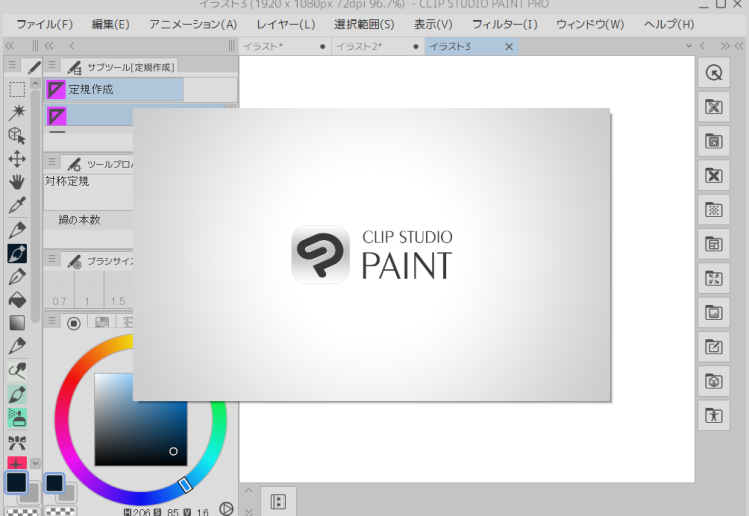The height and width of the screenshot is (516, 749).
Task: Open the アニメーション(A) menu
Action: coord(193,24)
